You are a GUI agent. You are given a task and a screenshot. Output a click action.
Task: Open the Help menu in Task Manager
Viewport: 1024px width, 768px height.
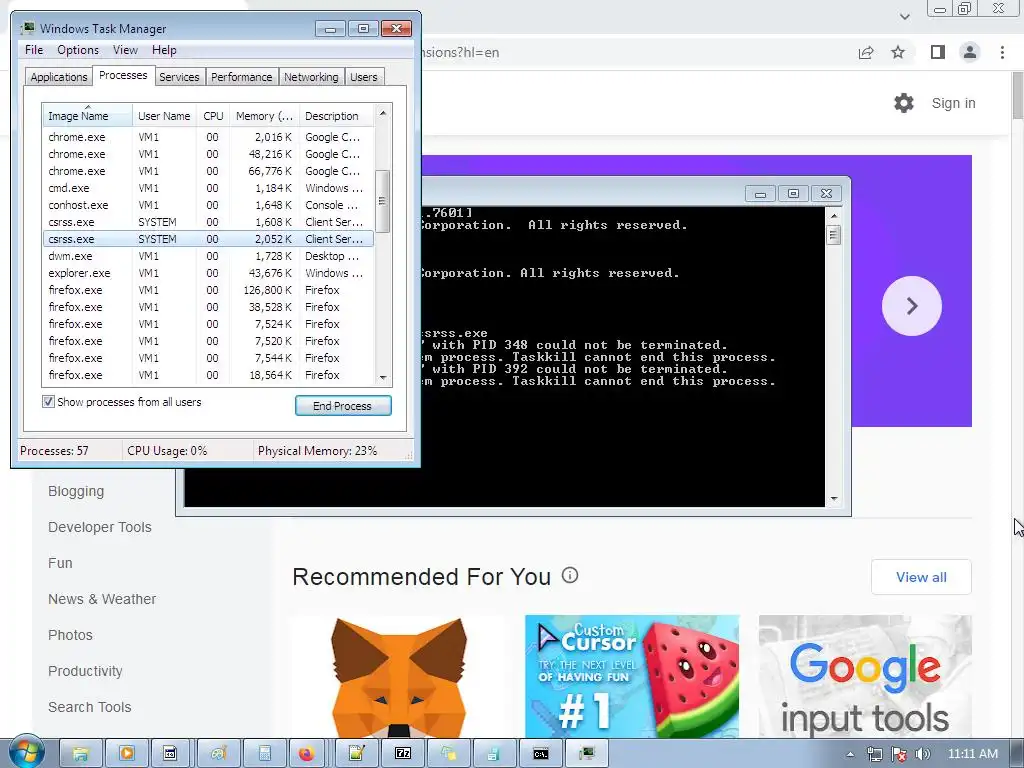(x=164, y=50)
